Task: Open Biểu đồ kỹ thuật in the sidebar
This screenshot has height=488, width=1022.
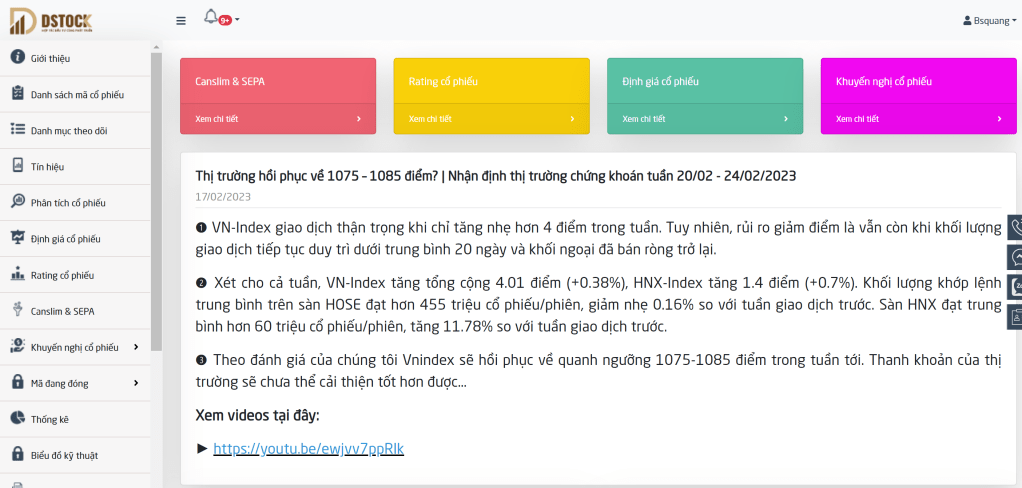Action: coord(64,455)
